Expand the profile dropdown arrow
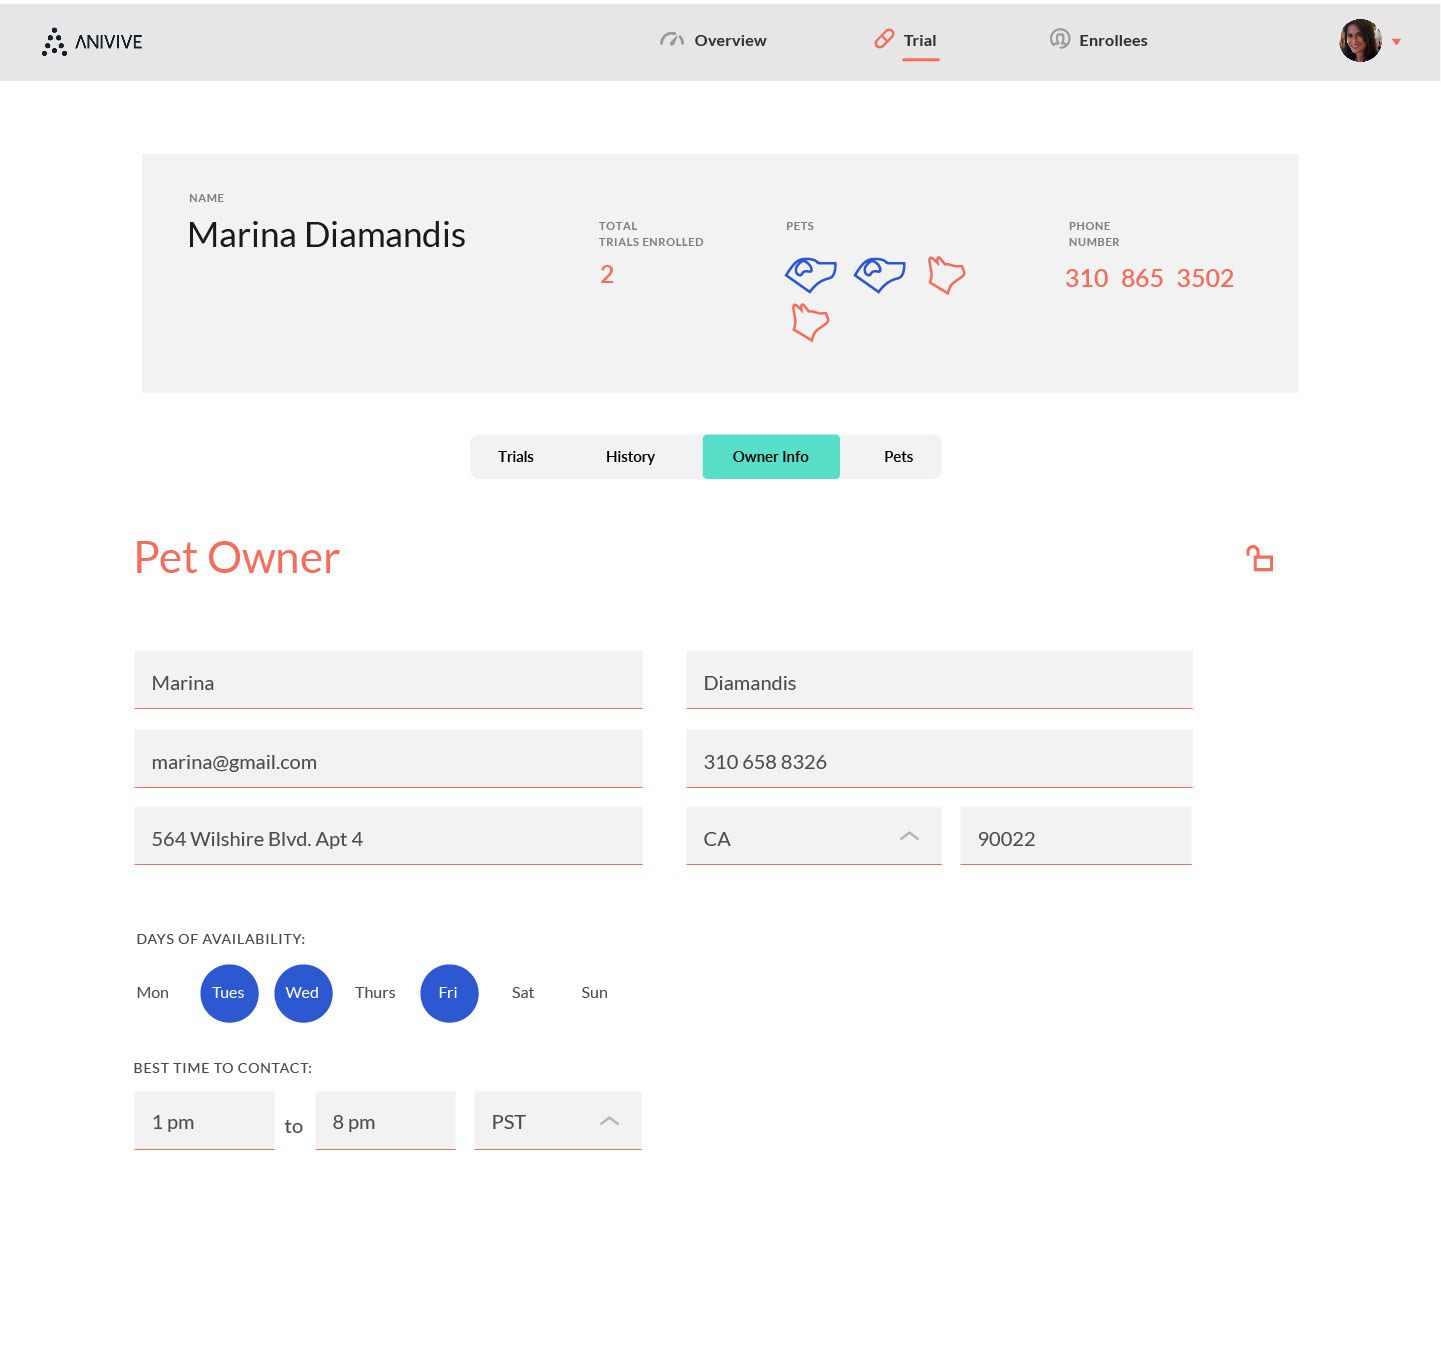Viewport: 1441px width, 1349px height. [1396, 42]
